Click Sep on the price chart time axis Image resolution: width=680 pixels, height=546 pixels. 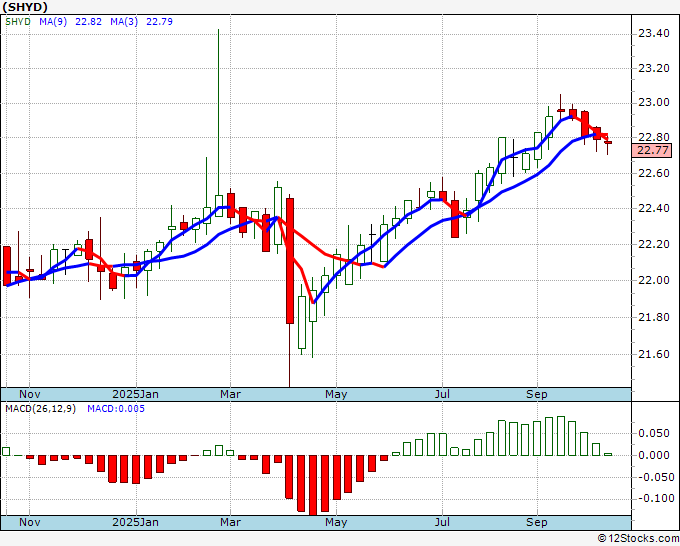tap(536, 394)
